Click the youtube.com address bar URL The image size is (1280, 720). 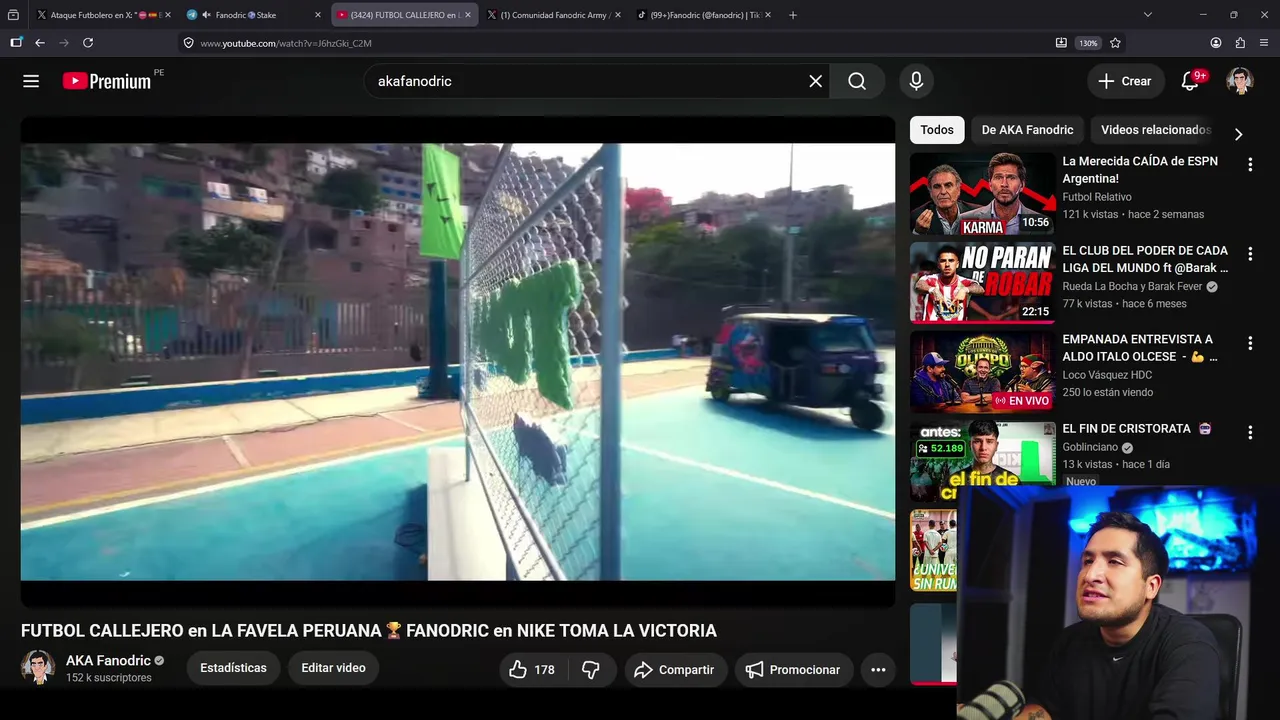point(286,43)
